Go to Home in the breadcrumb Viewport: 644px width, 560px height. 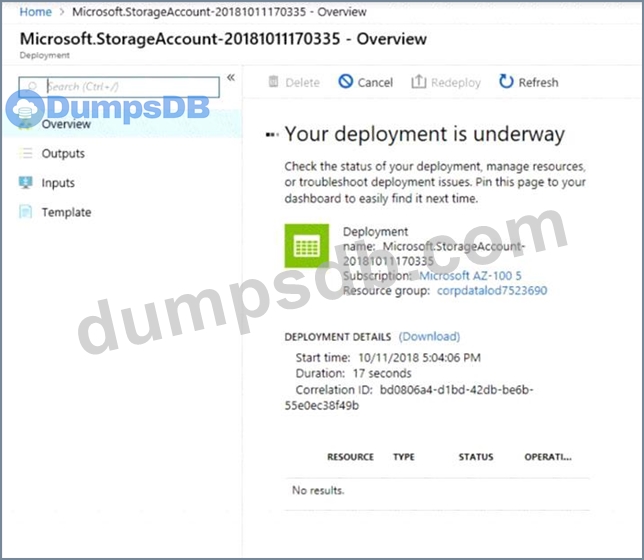tap(36, 12)
